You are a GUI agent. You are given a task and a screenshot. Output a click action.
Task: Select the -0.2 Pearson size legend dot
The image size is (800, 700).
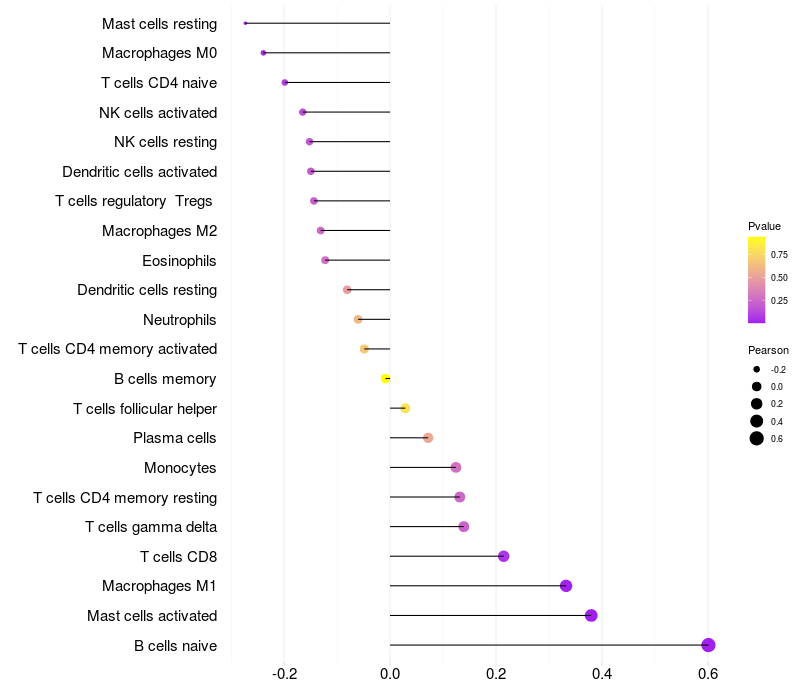tap(757, 369)
